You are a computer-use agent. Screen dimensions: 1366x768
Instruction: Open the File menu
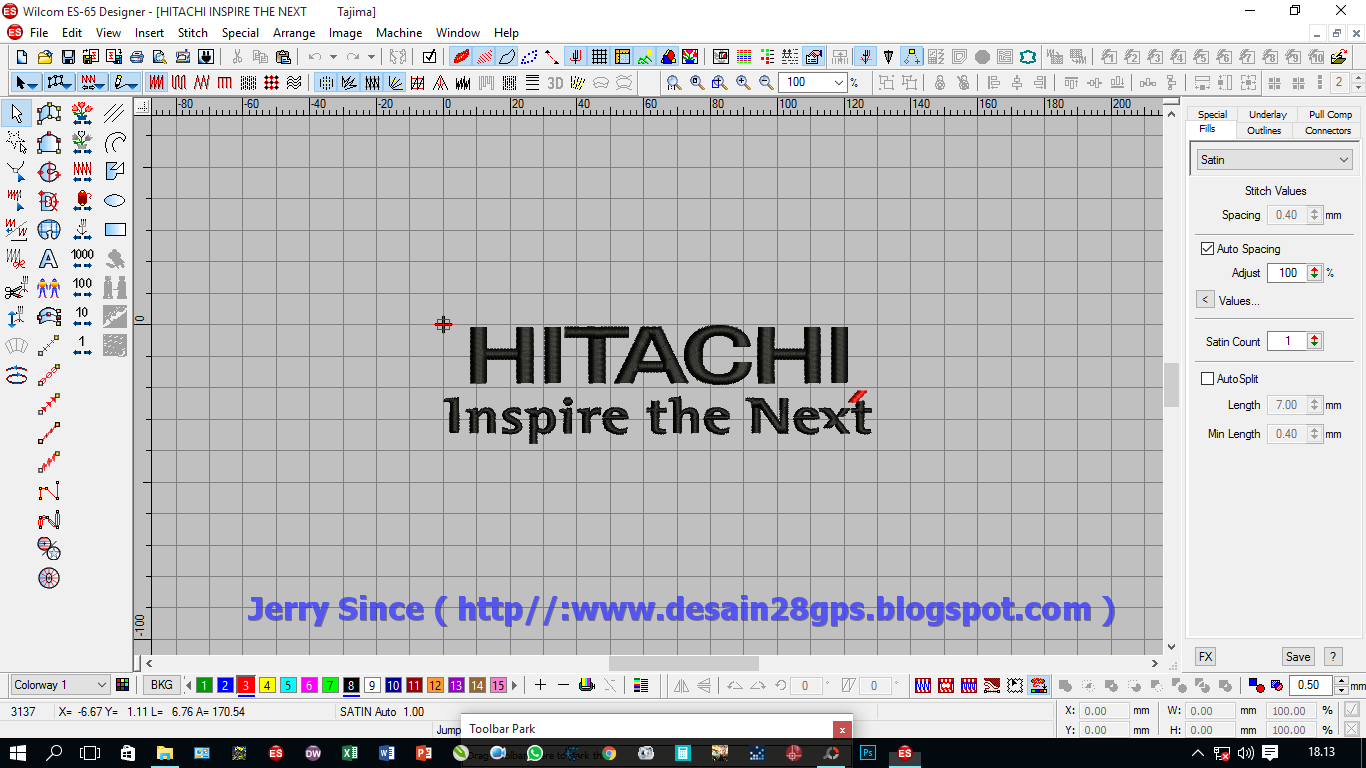39,32
